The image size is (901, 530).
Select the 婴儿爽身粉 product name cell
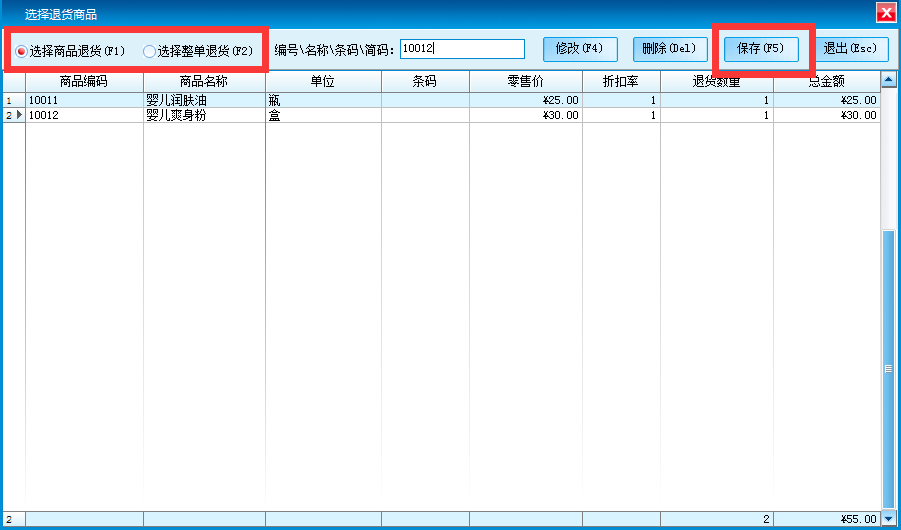point(204,115)
